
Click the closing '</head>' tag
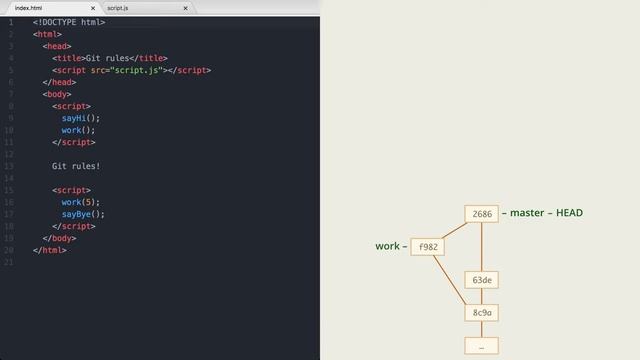click(59, 82)
